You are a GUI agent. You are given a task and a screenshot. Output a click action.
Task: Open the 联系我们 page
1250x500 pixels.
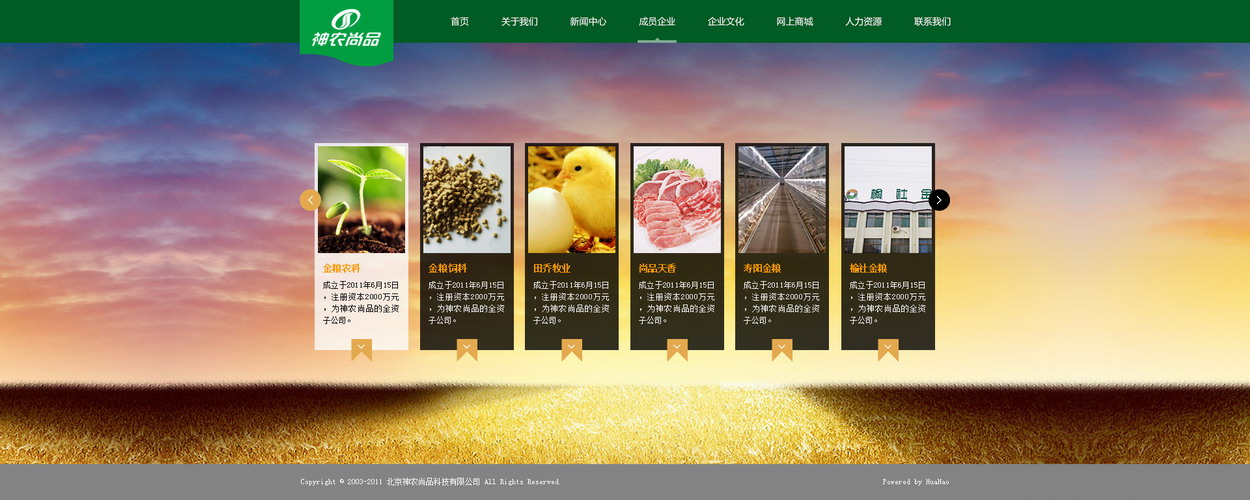click(x=932, y=22)
